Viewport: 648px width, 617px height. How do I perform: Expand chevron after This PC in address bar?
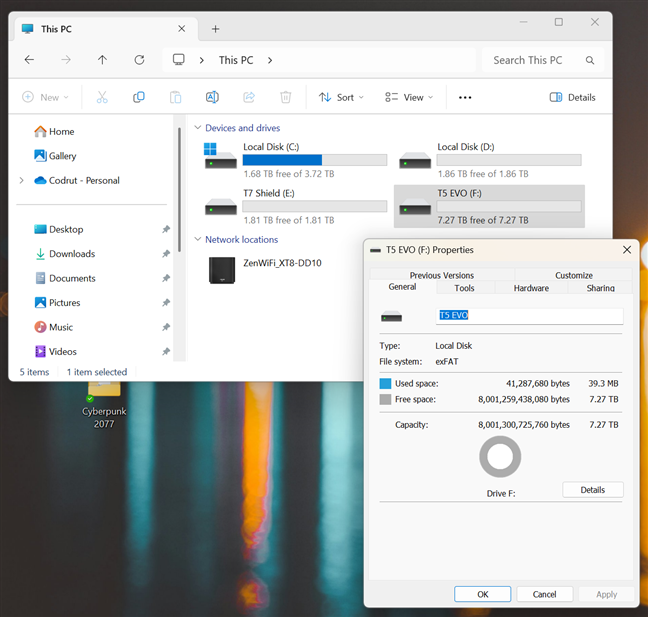270,60
